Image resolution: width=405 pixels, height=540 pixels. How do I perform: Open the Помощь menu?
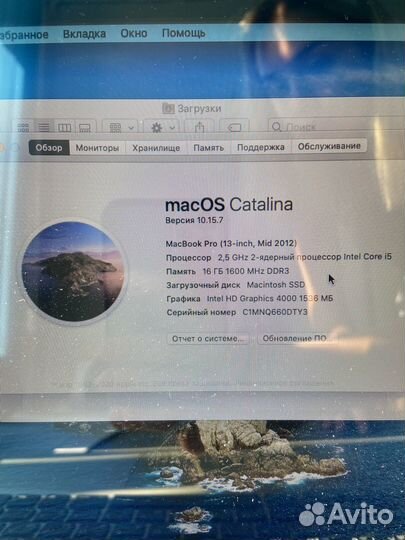point(184,33)
